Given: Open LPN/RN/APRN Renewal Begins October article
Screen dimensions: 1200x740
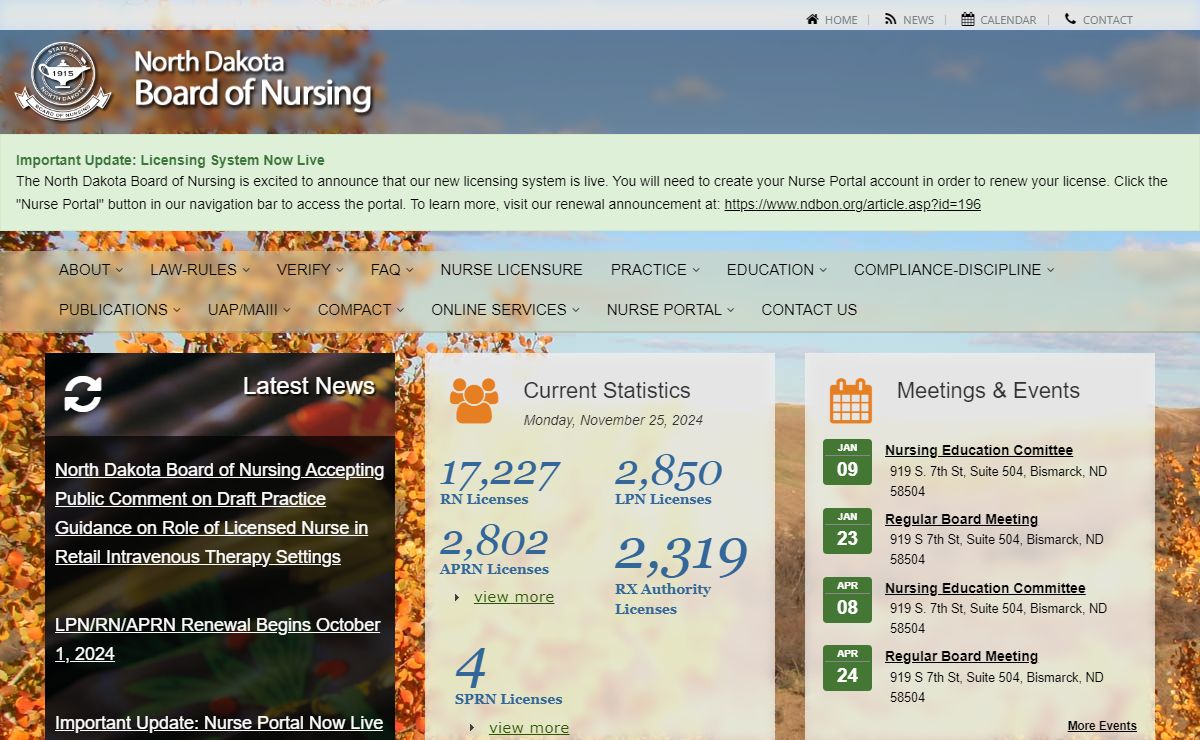Looking at the screenshot, I should tap(217, 639).
